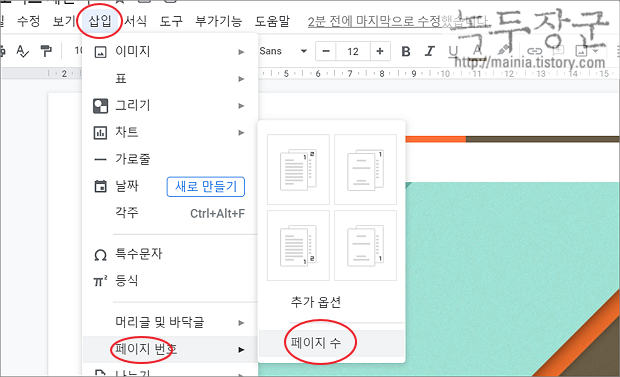Screen dimensions: 620x377
Task: Expand the 페이지 번호 submenu arrow
Action: [x=241, y=350]
